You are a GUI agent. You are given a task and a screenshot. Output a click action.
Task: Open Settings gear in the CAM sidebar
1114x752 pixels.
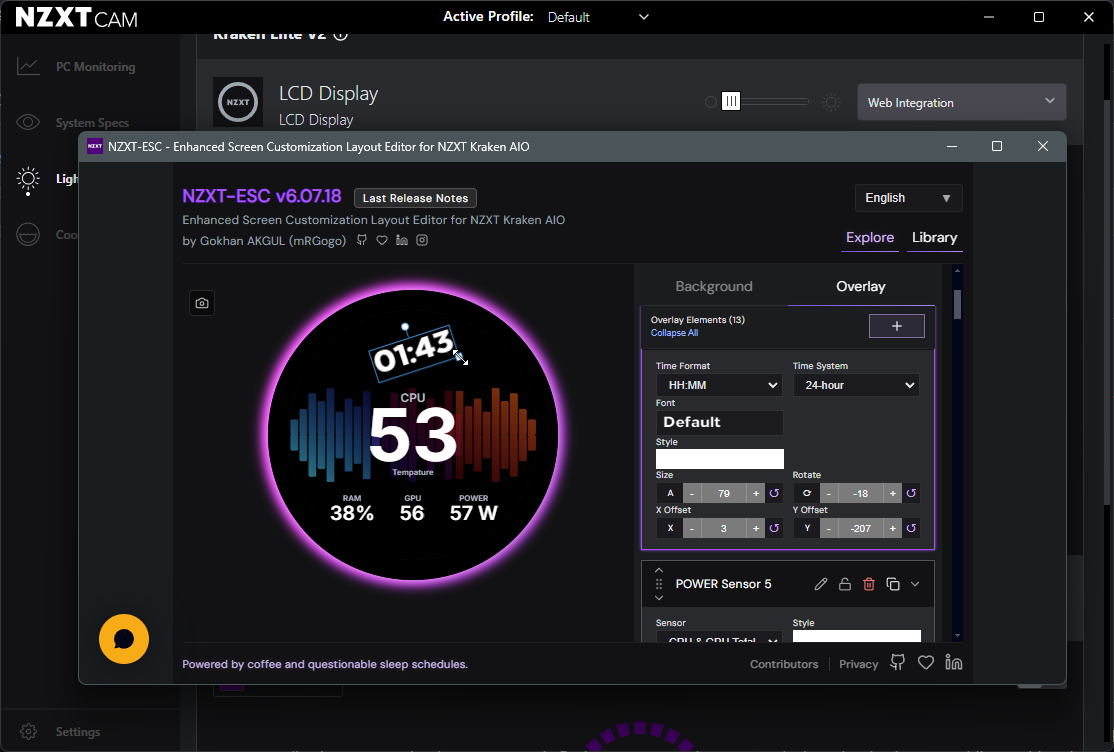click(28, 731)
